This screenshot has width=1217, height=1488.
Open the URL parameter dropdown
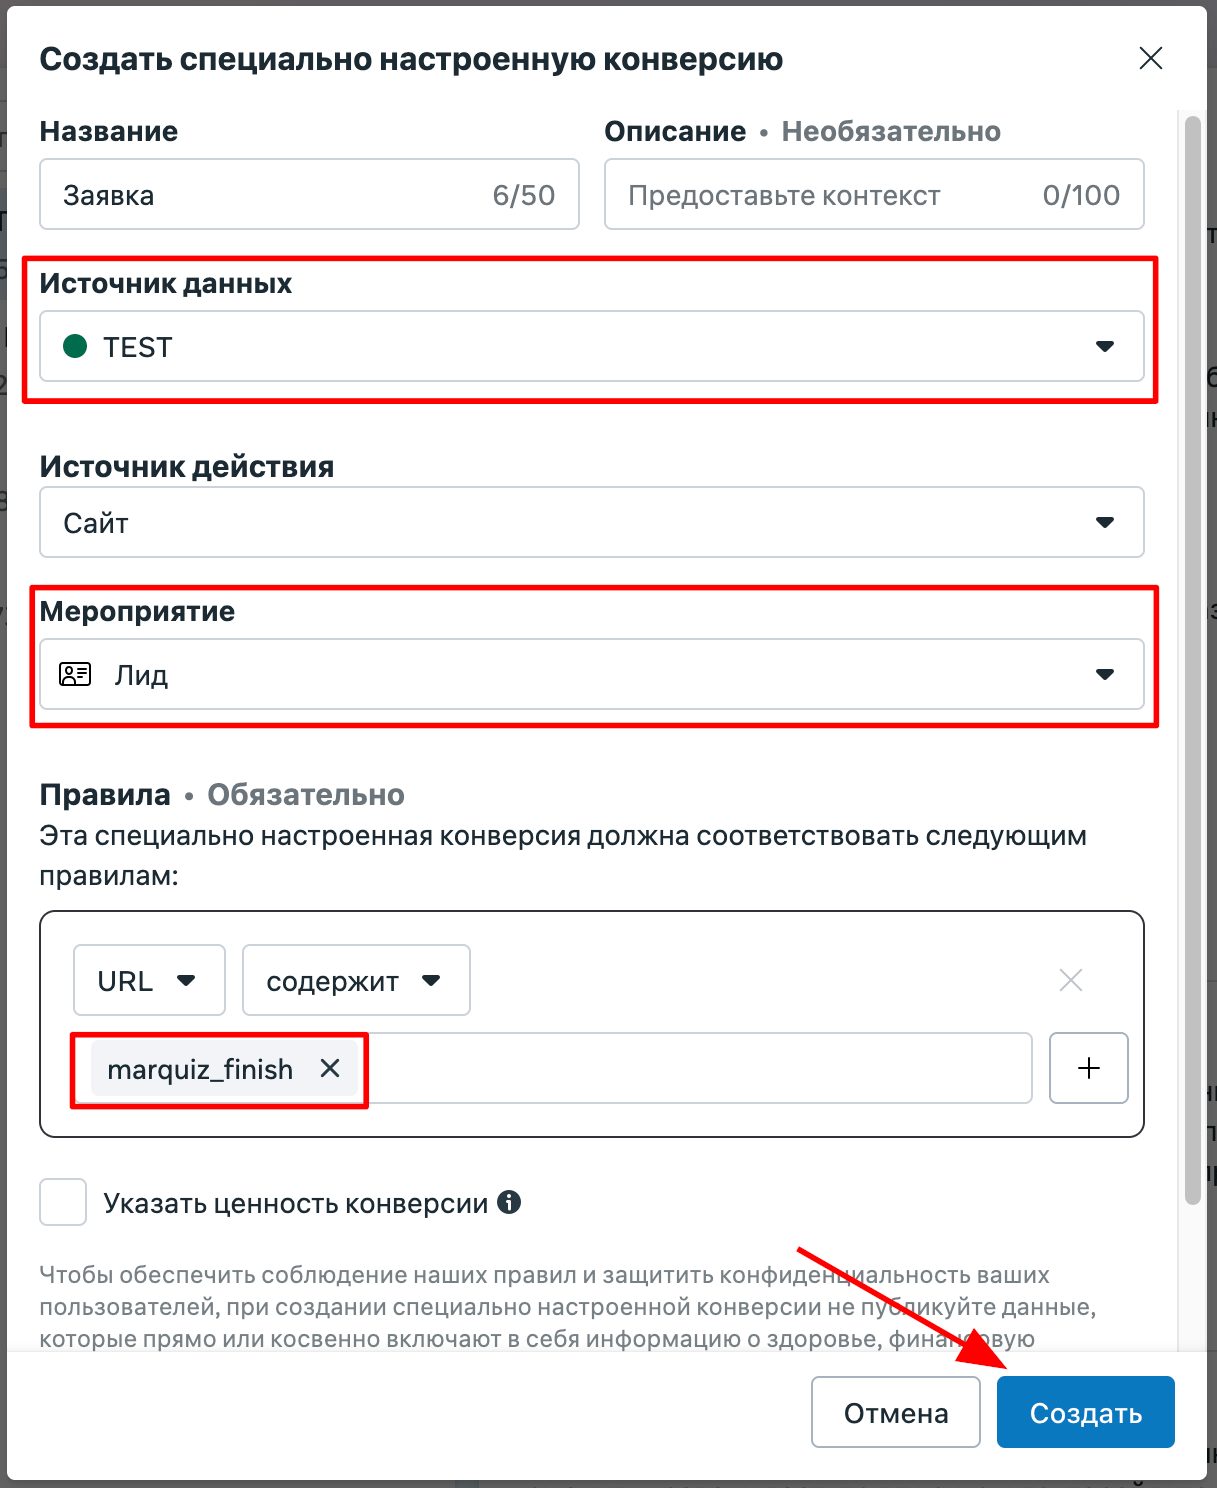point(149,980)
